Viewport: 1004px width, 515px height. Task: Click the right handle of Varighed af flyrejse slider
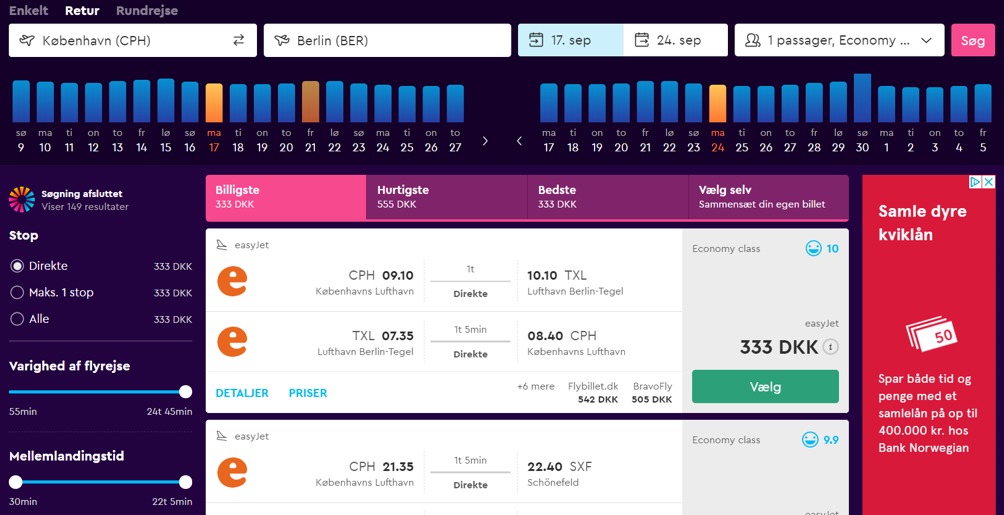tap(185, 392)
